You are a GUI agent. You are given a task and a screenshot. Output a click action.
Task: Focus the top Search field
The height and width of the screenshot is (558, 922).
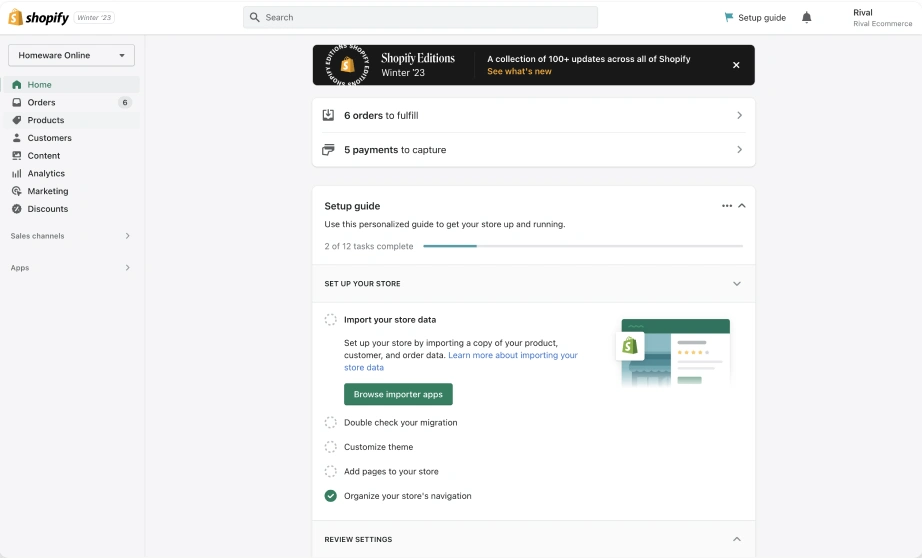[420, 18]
